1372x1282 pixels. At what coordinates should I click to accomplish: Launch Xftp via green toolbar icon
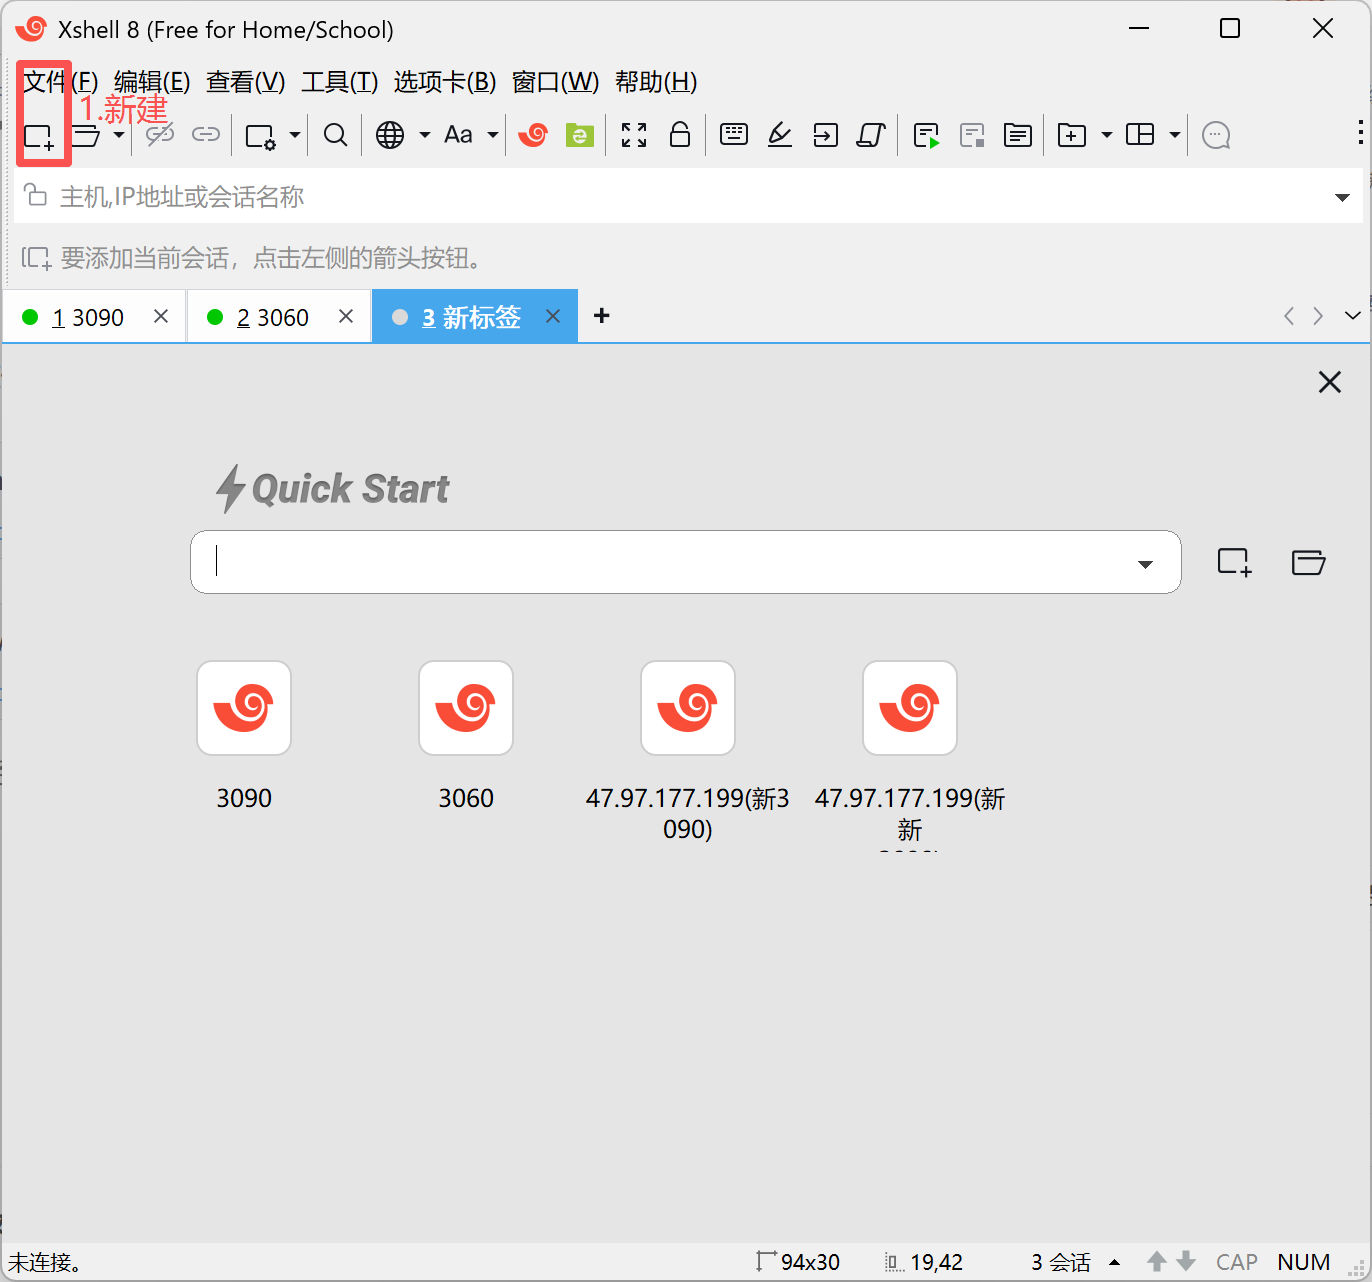tap(580, 135)
